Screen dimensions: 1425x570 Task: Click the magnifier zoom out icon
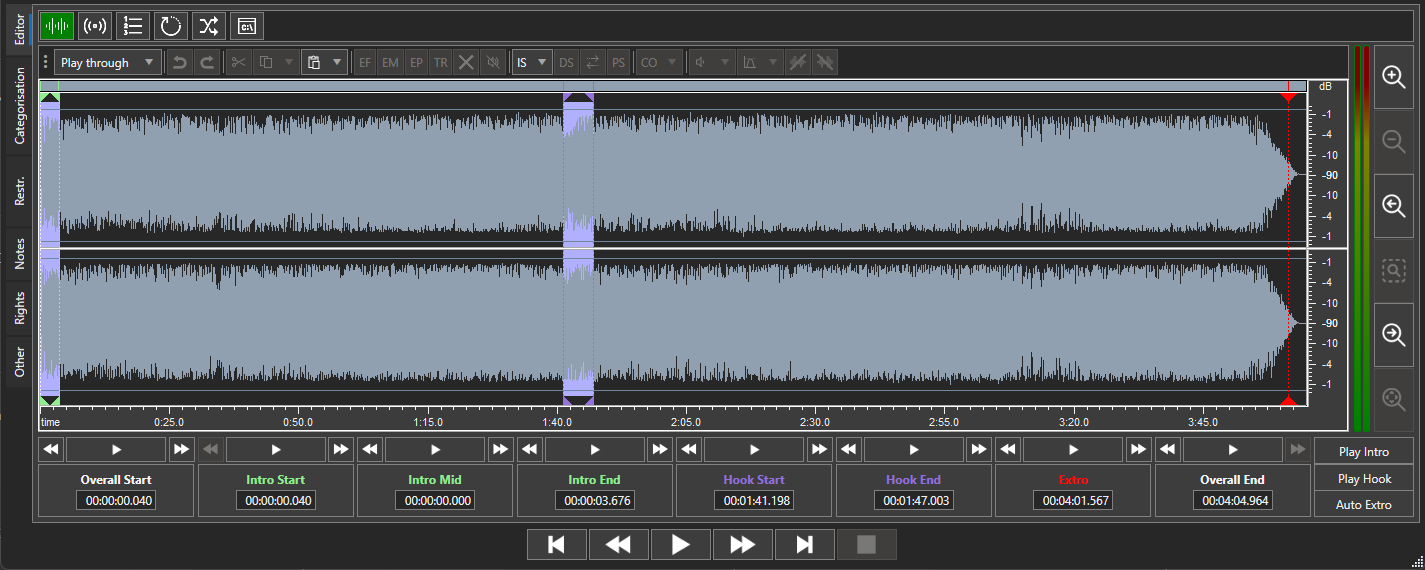1394,141
